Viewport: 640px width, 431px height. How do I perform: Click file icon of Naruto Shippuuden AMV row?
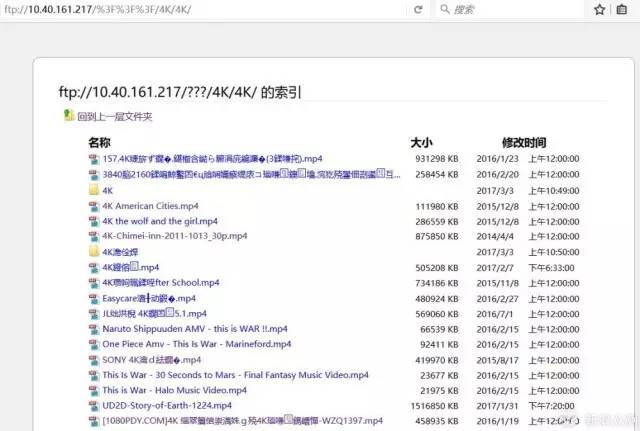click(x=94, y=329)
